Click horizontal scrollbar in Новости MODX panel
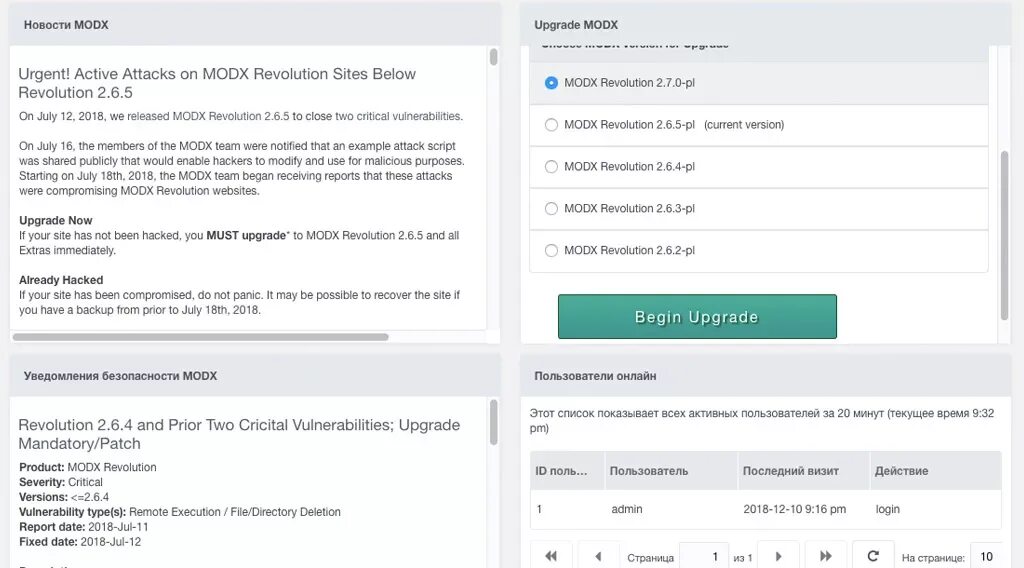 pyautogui.click(x=200, y=337)
